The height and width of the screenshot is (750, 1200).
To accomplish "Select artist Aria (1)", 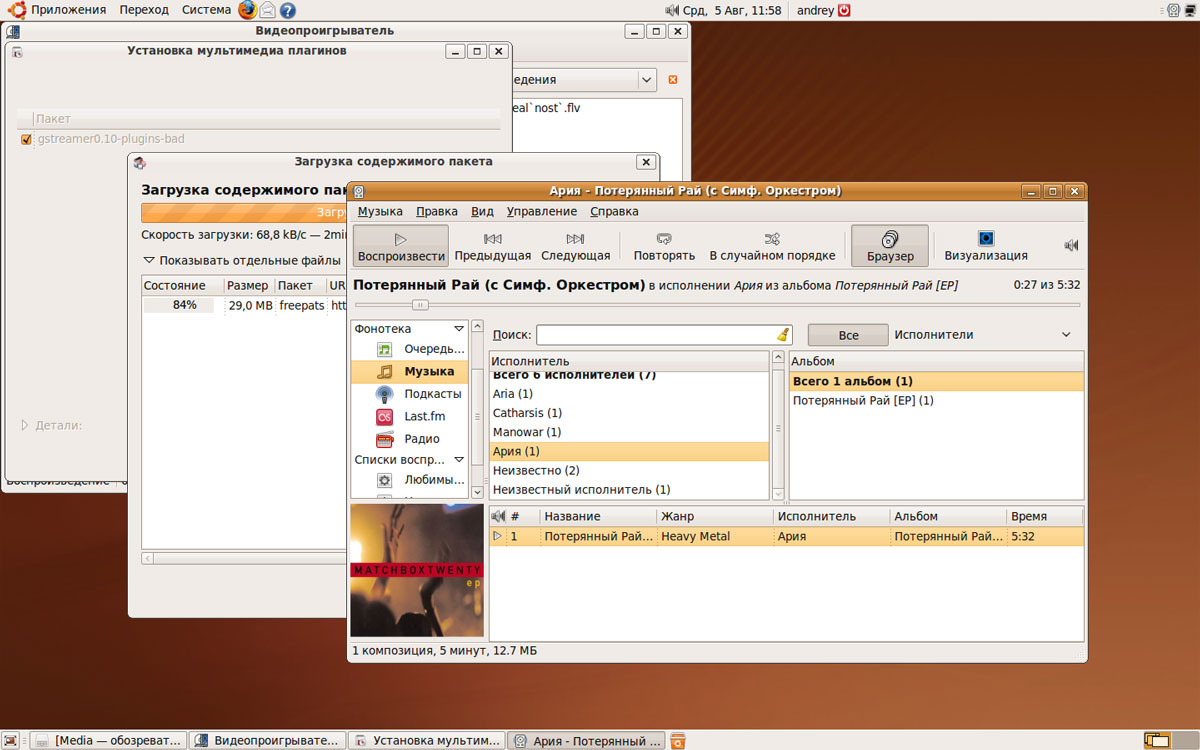I will click(x=628, y=394).
